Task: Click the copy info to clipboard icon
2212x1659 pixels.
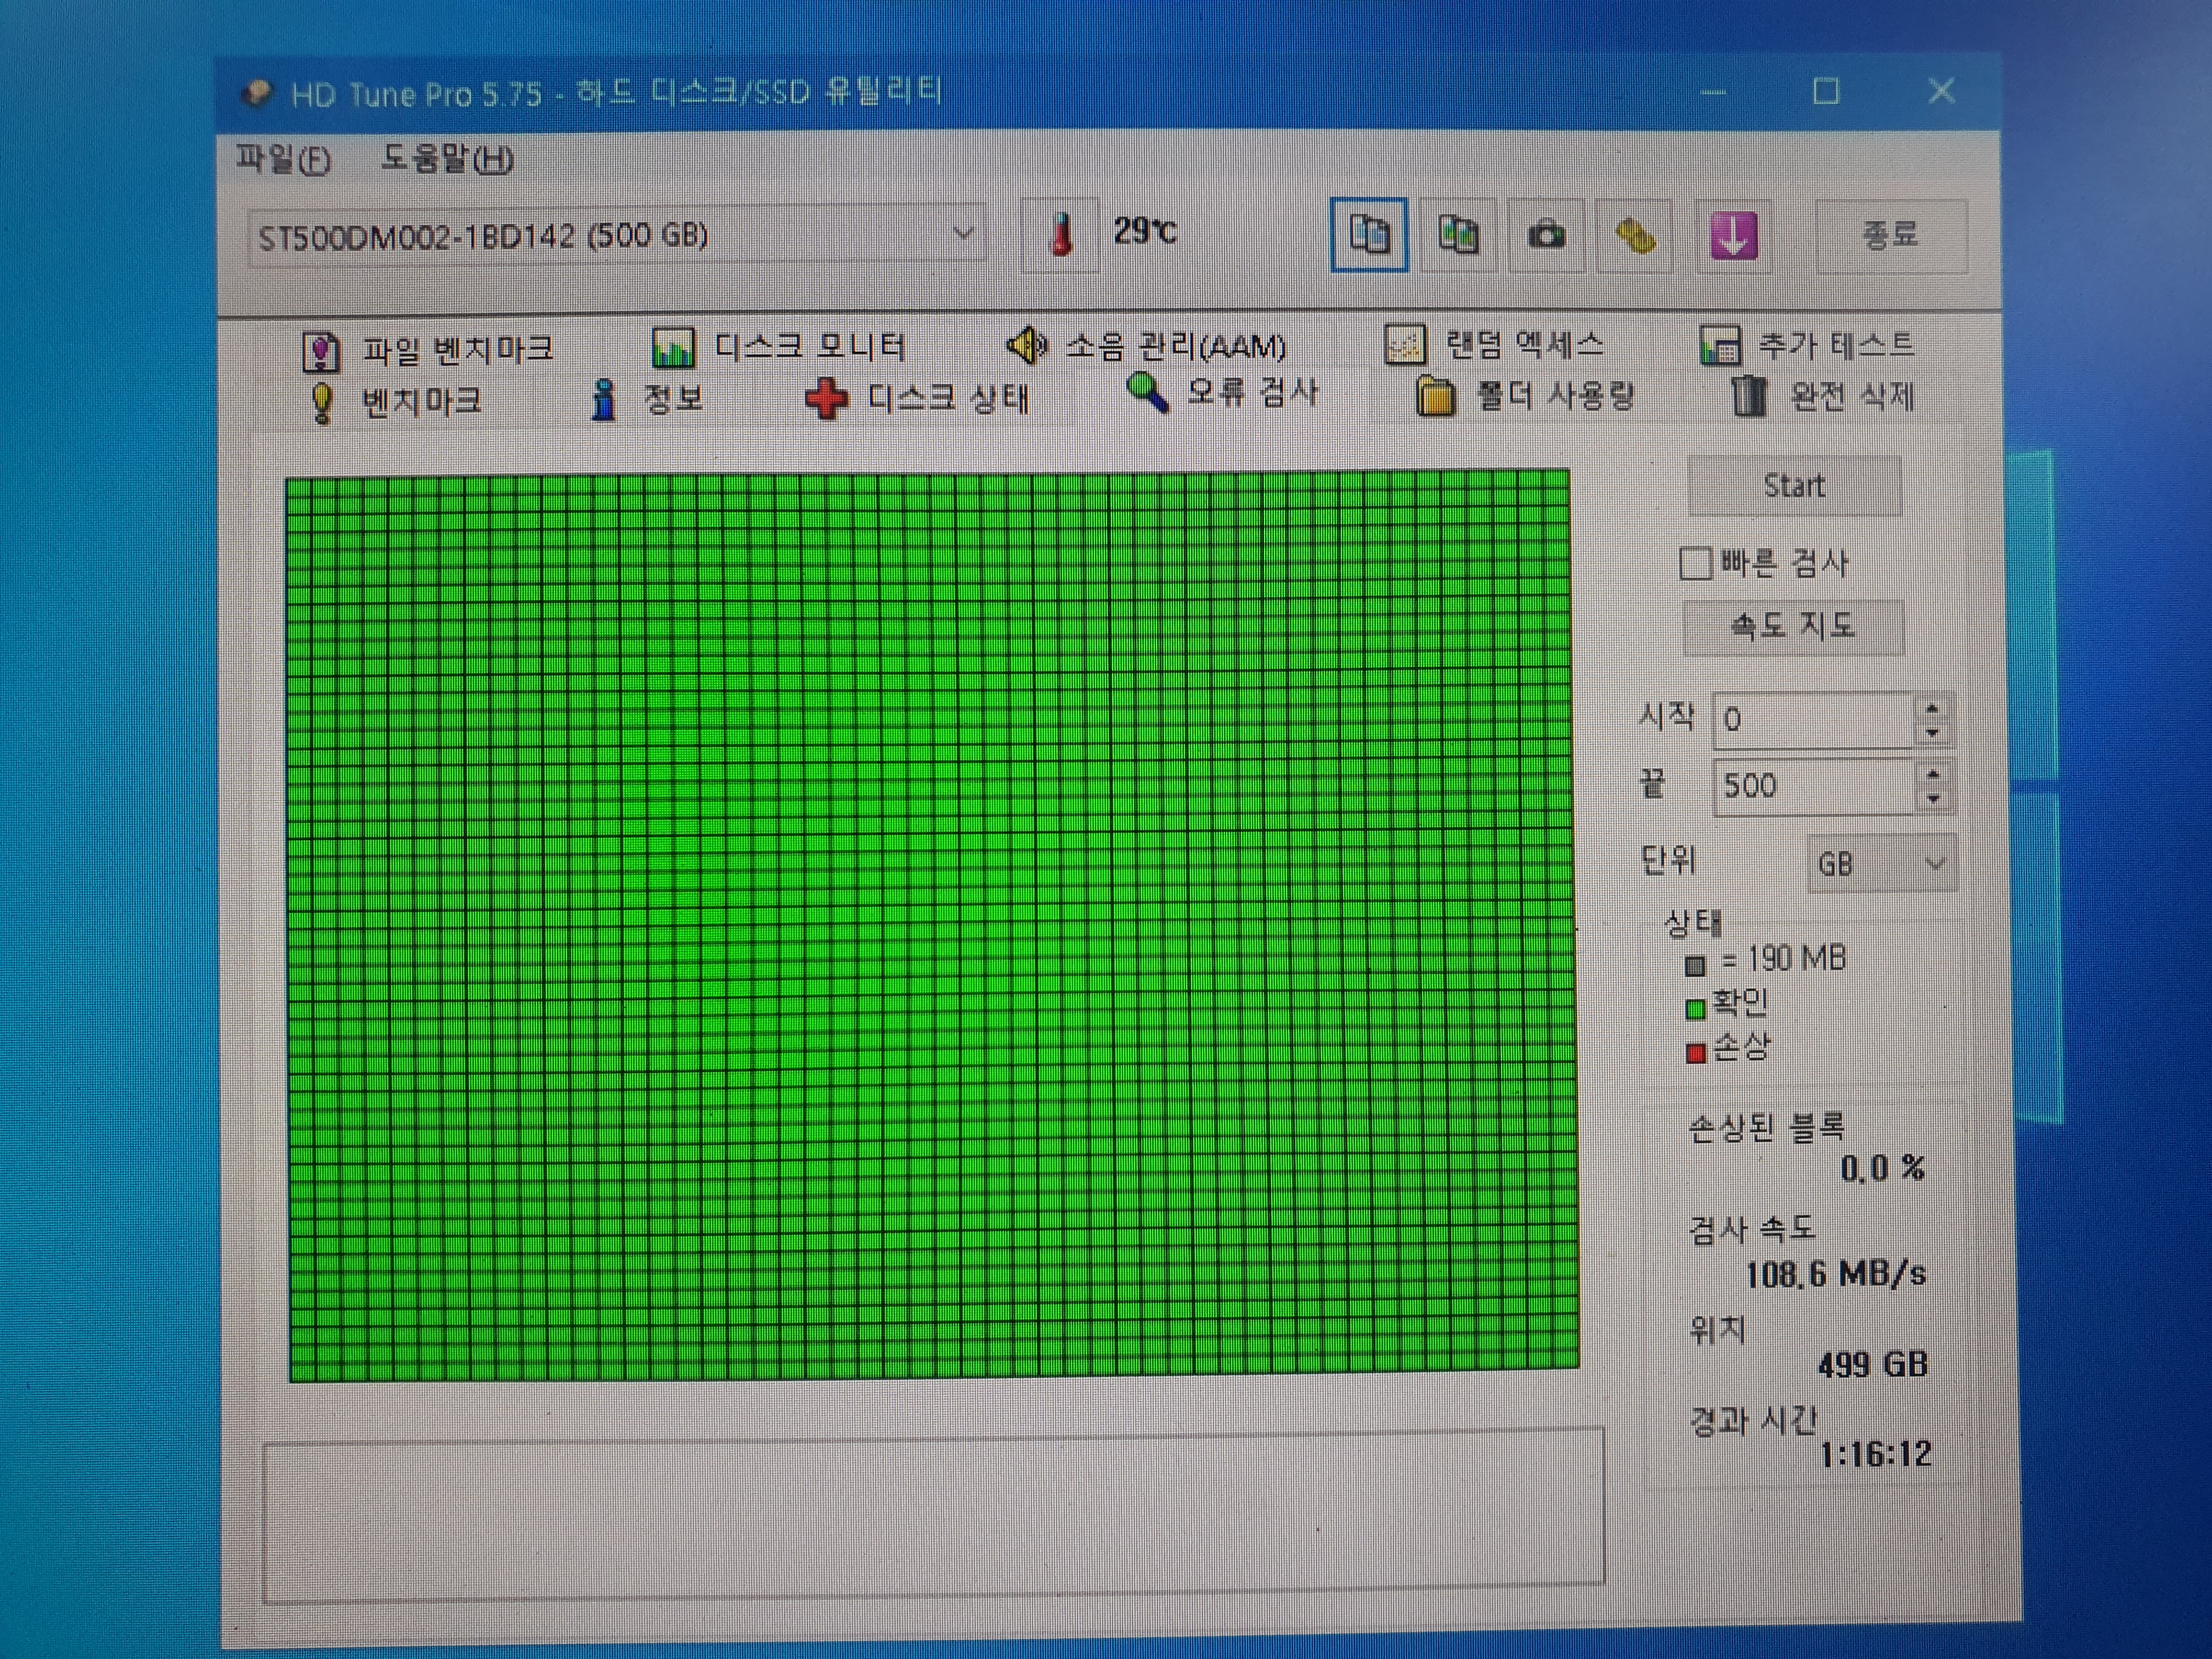Action: [1369, 236]
